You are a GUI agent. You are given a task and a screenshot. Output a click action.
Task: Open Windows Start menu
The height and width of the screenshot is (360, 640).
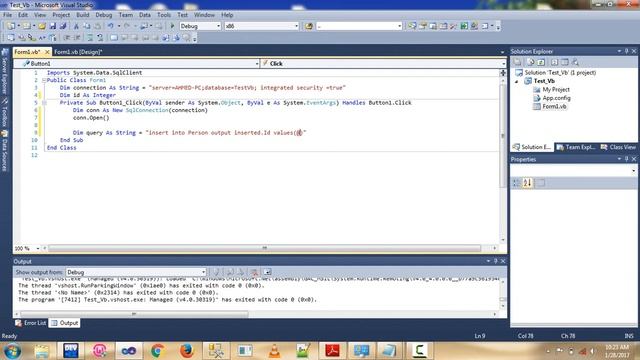tap(12, 351)
